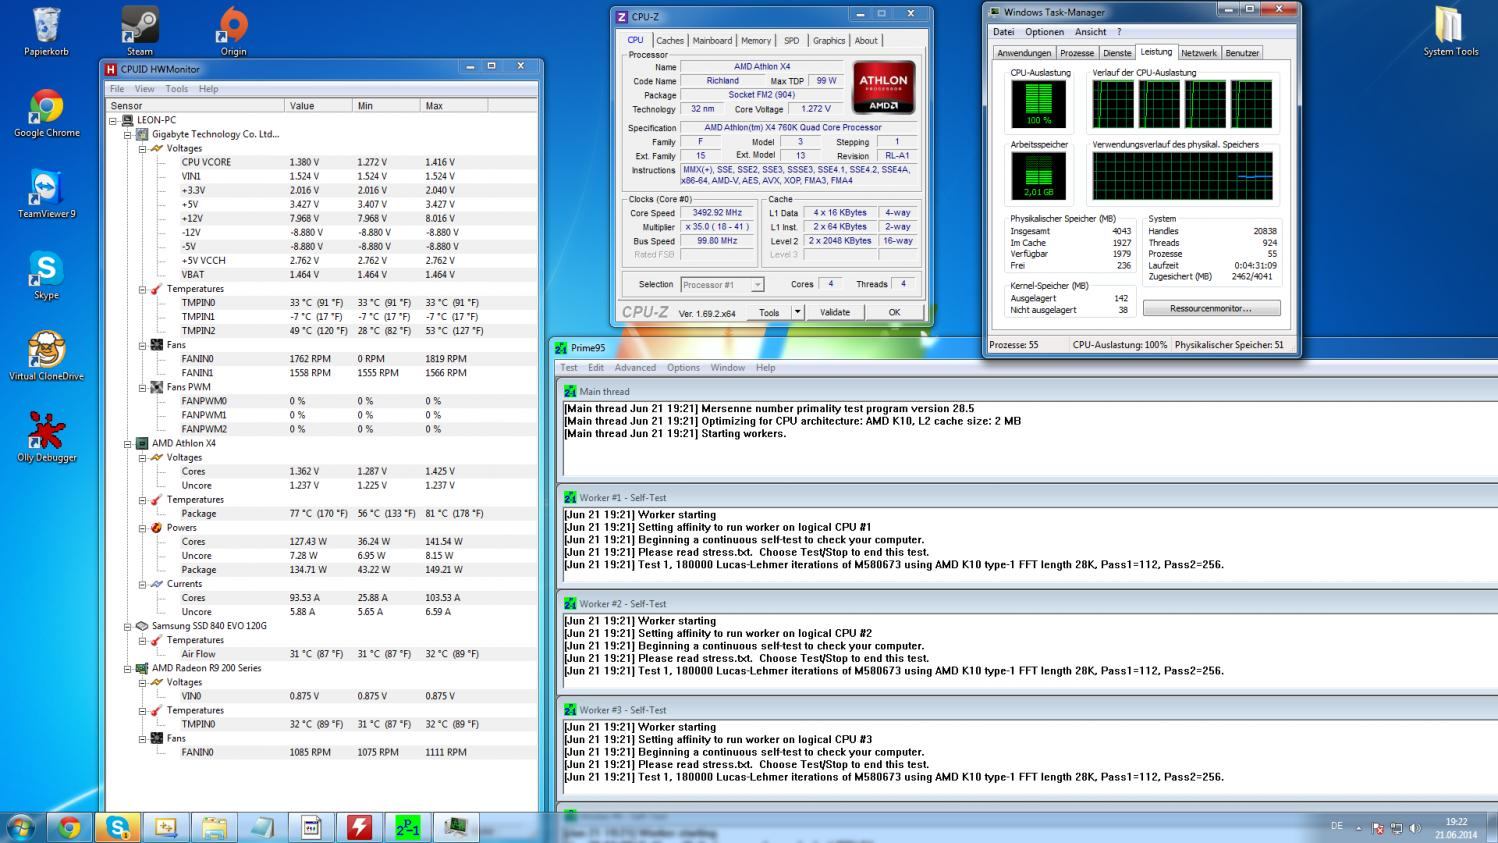
Task: Collapse the Gigabyte Voltages group
Action: click(142, 148)
